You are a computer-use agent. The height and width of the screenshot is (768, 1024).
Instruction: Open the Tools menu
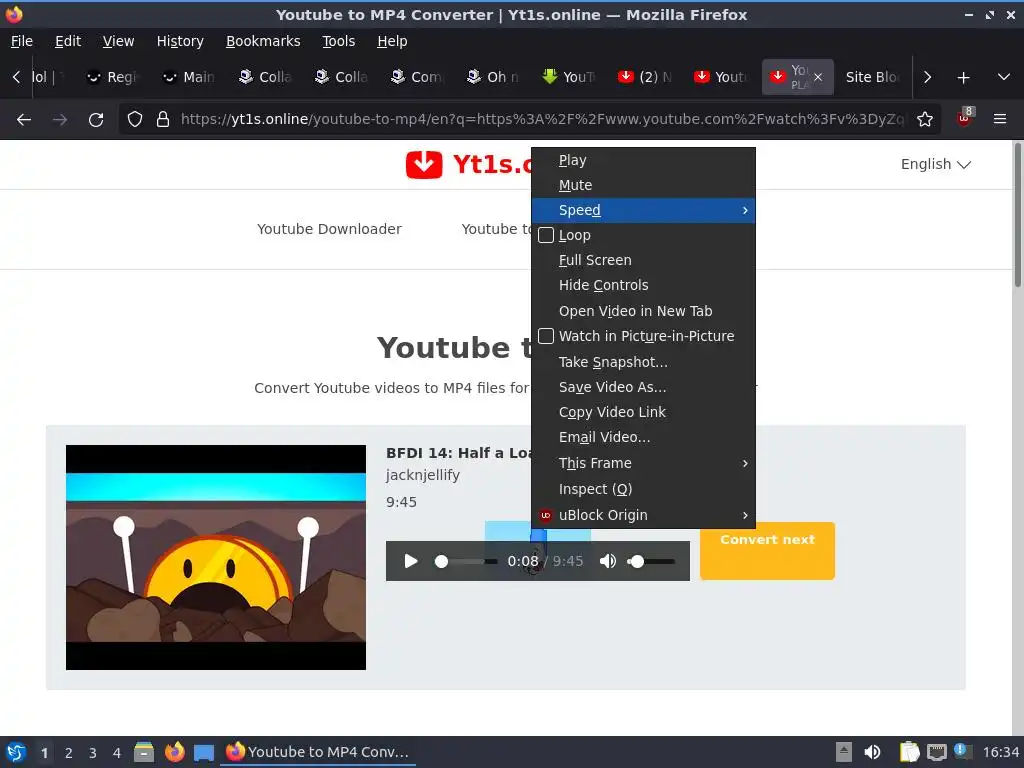pos(338,41)
